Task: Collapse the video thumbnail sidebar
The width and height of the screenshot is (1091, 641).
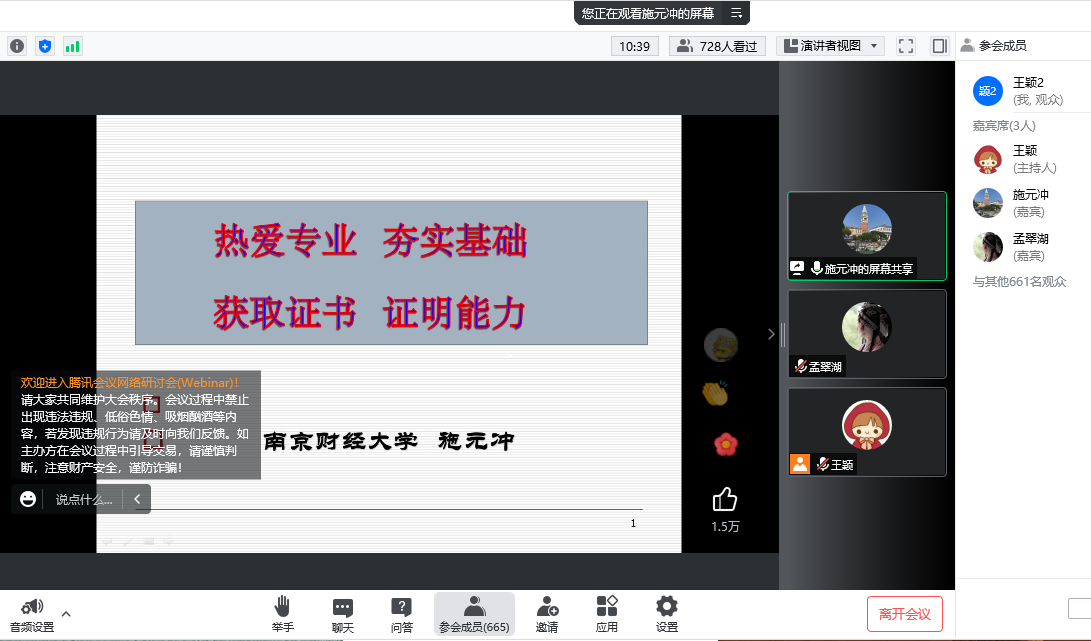Action: tap(771, 334)
